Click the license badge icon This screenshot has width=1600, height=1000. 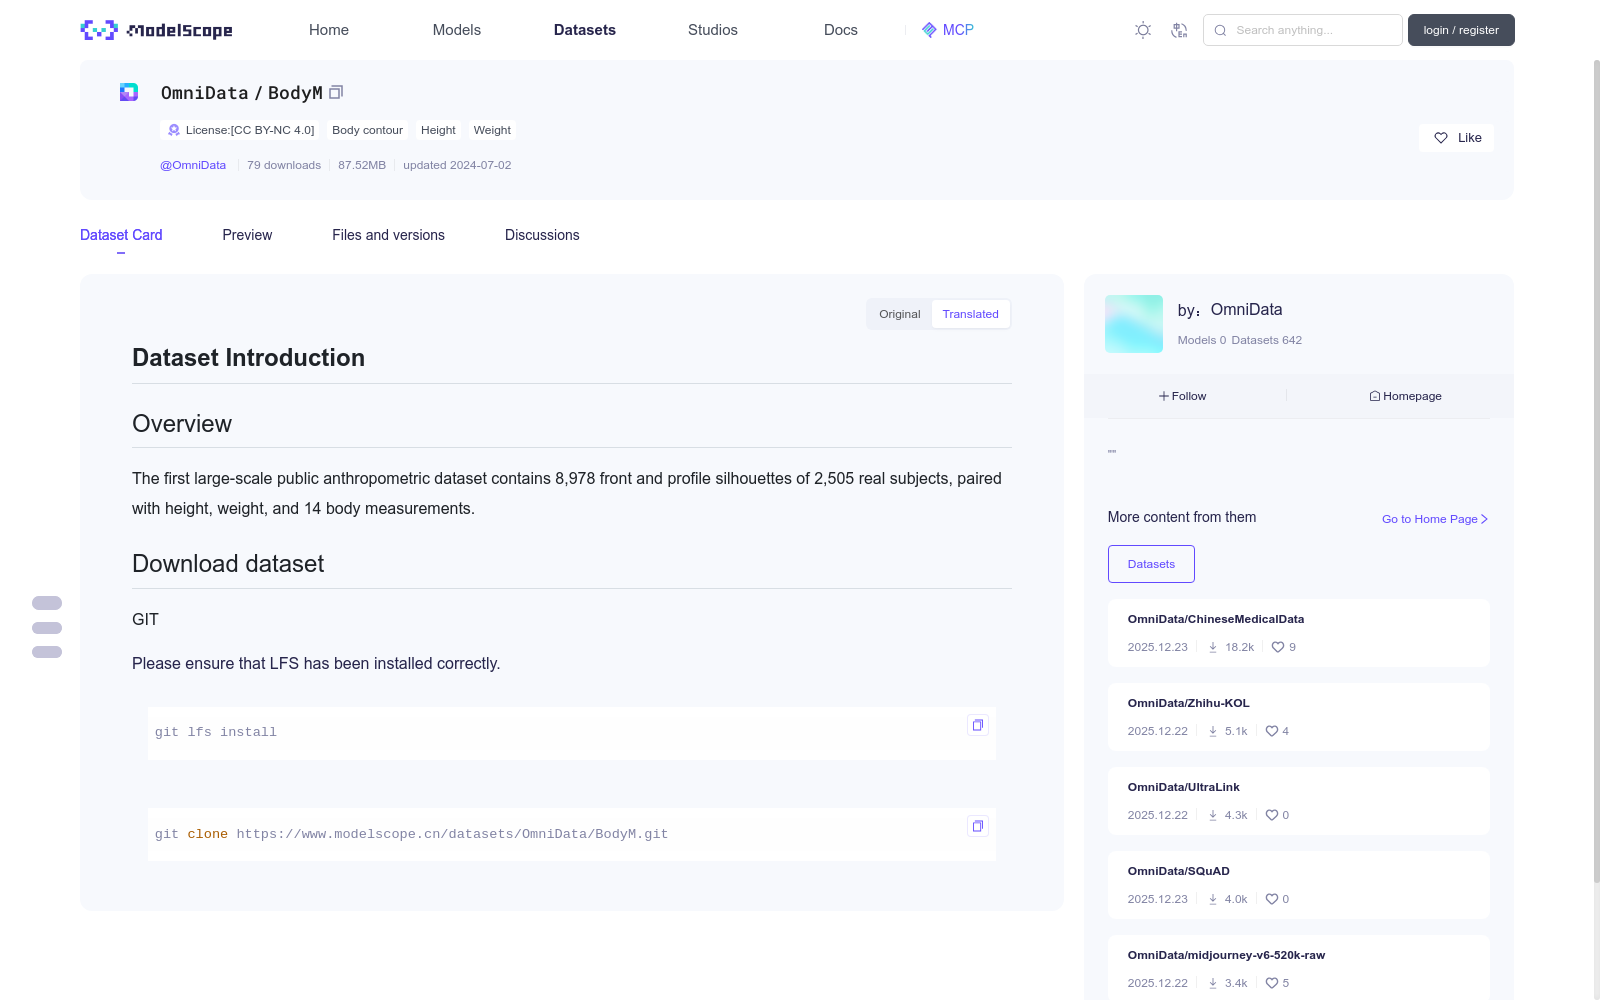174,130
